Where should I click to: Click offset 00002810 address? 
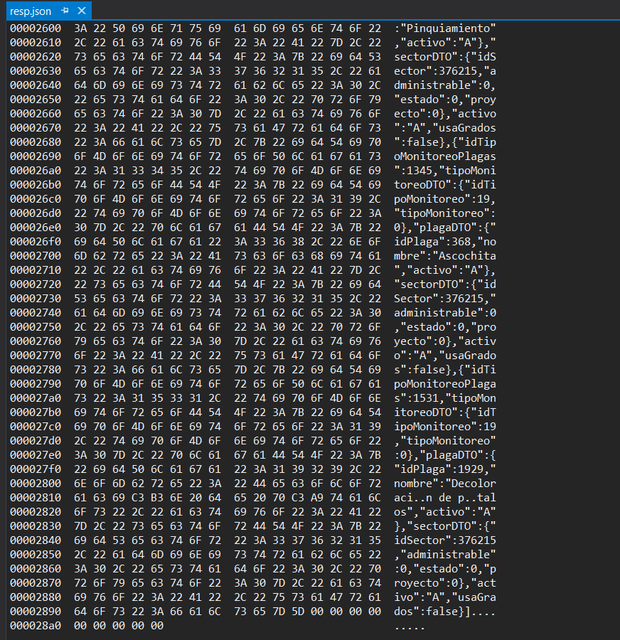[x=36, y=498]
